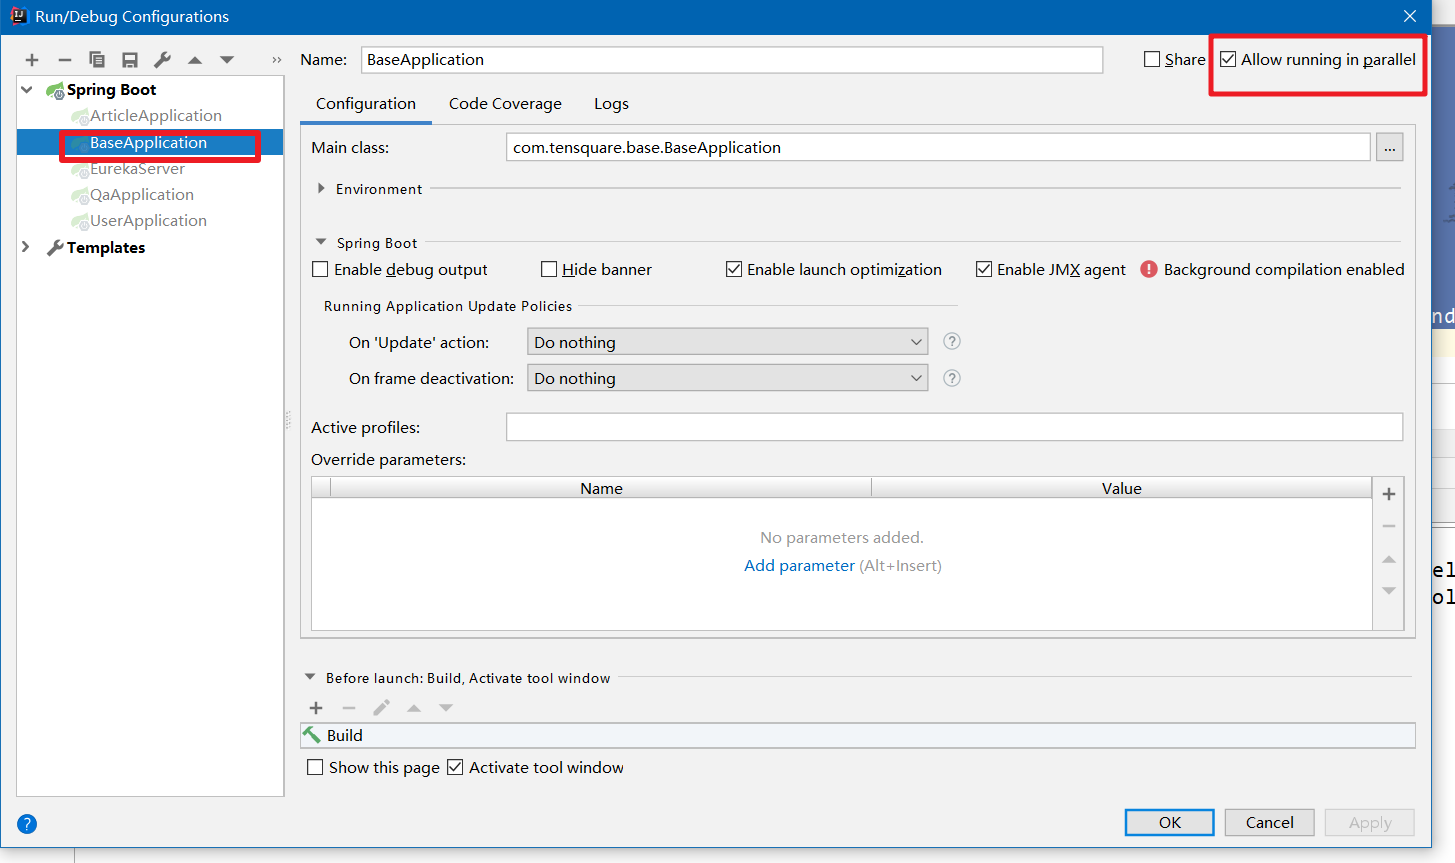This screenshot has height=863, width=1455.
Task: Move configuration up in the list
Action: tap(195, 60)
